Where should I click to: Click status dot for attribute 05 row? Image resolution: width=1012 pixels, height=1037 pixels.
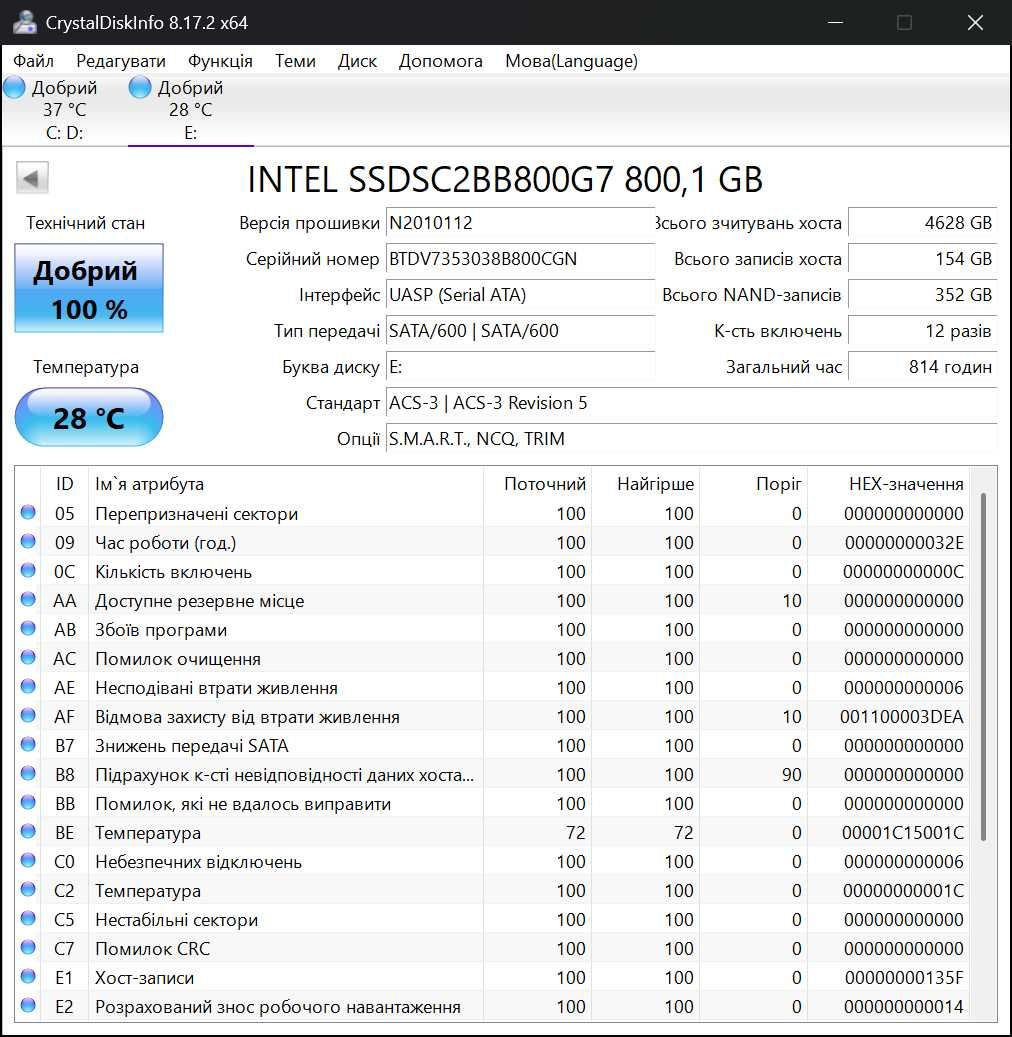pyautogui.click(x=28, y=513)
